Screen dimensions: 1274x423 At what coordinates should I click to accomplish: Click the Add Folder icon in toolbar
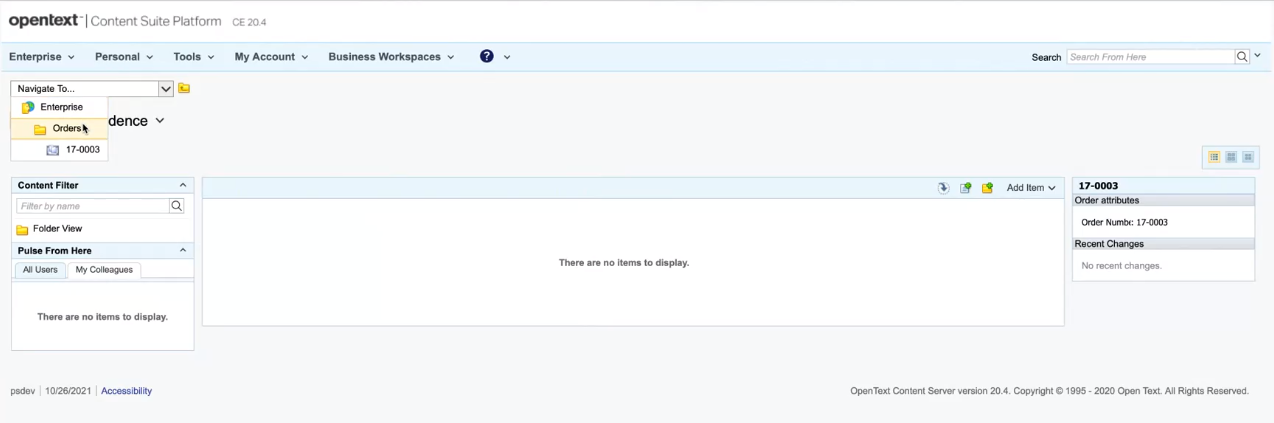[987, 188]
